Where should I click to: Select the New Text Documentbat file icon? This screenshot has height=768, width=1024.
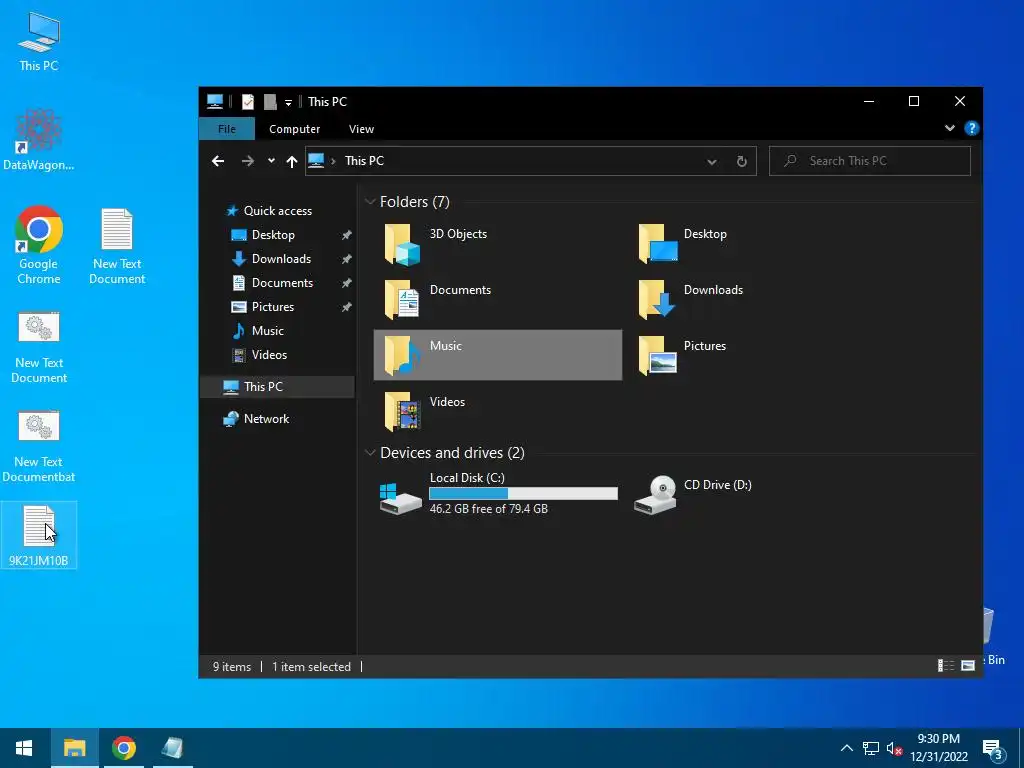(x=39, y=447)
